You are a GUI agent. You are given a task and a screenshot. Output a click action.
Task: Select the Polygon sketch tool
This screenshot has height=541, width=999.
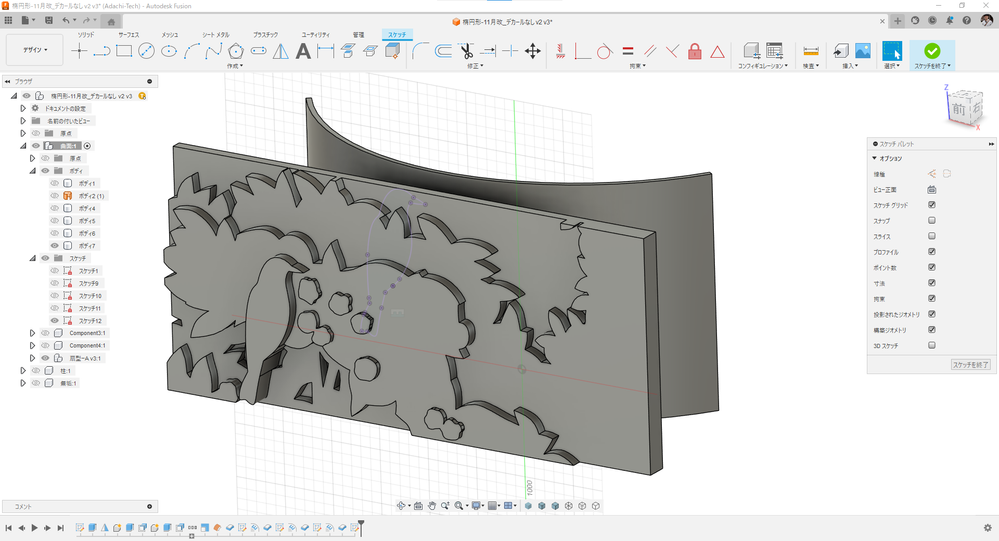tap(236, 52)
